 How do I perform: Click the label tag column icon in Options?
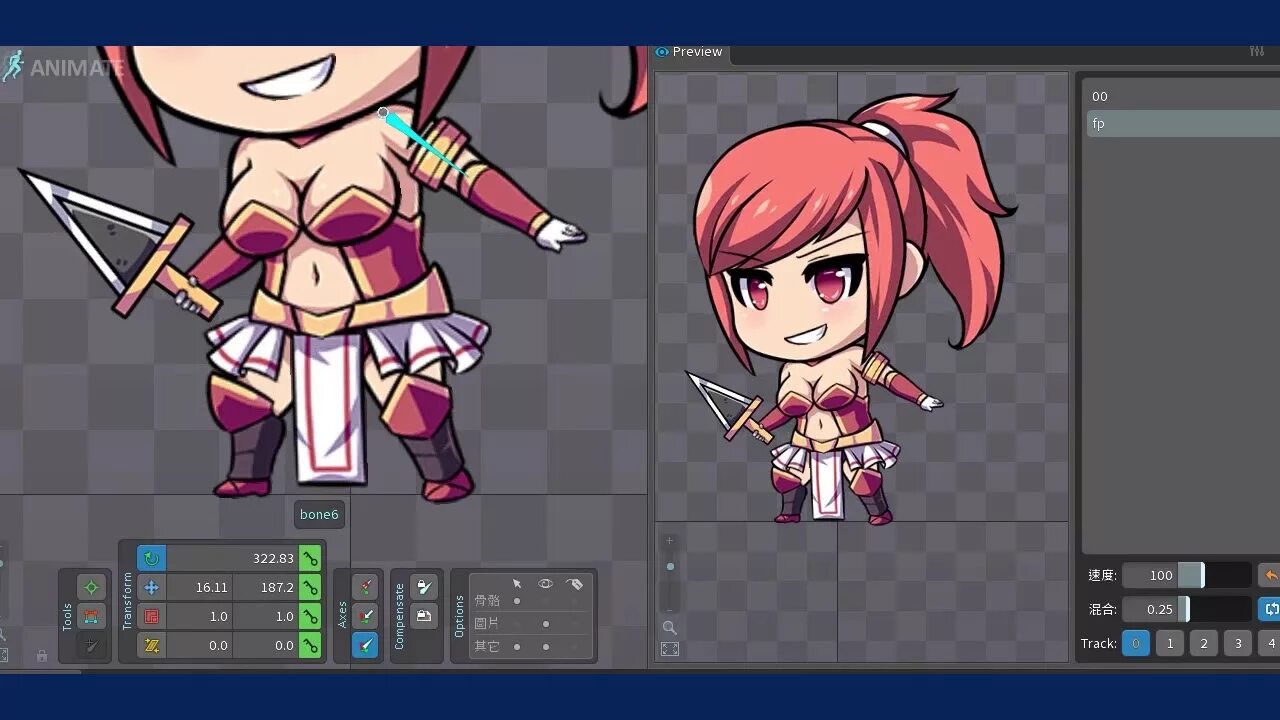coord(574,584)
